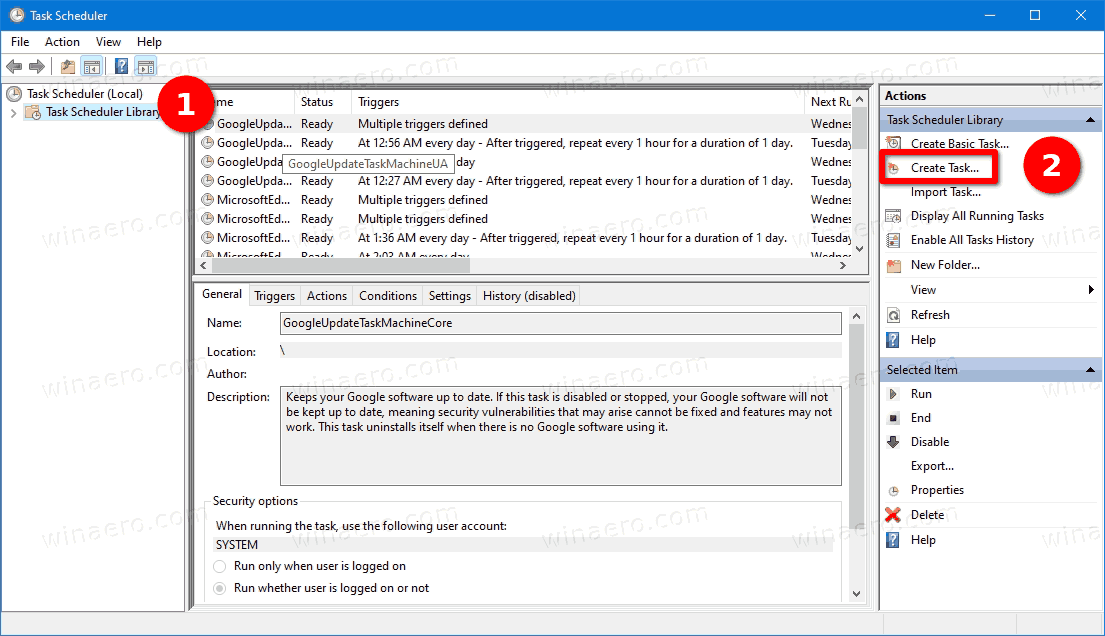Expand the Task Scheduler Library tree node
The width and height of the screenshot is (1105, 636).
[x=12, y=112]
